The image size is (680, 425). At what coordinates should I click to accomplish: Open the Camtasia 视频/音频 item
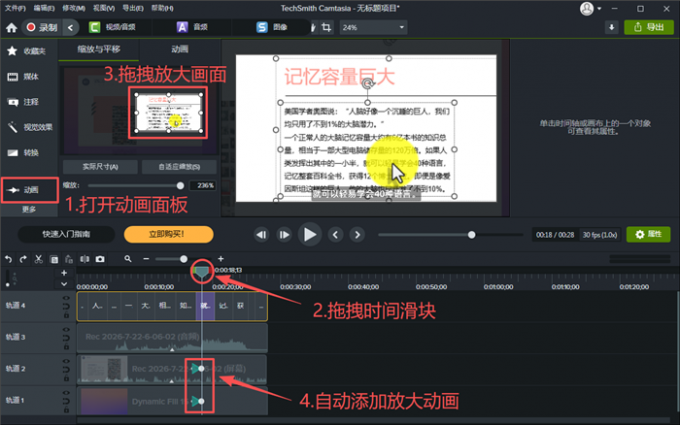click(112, 27)
